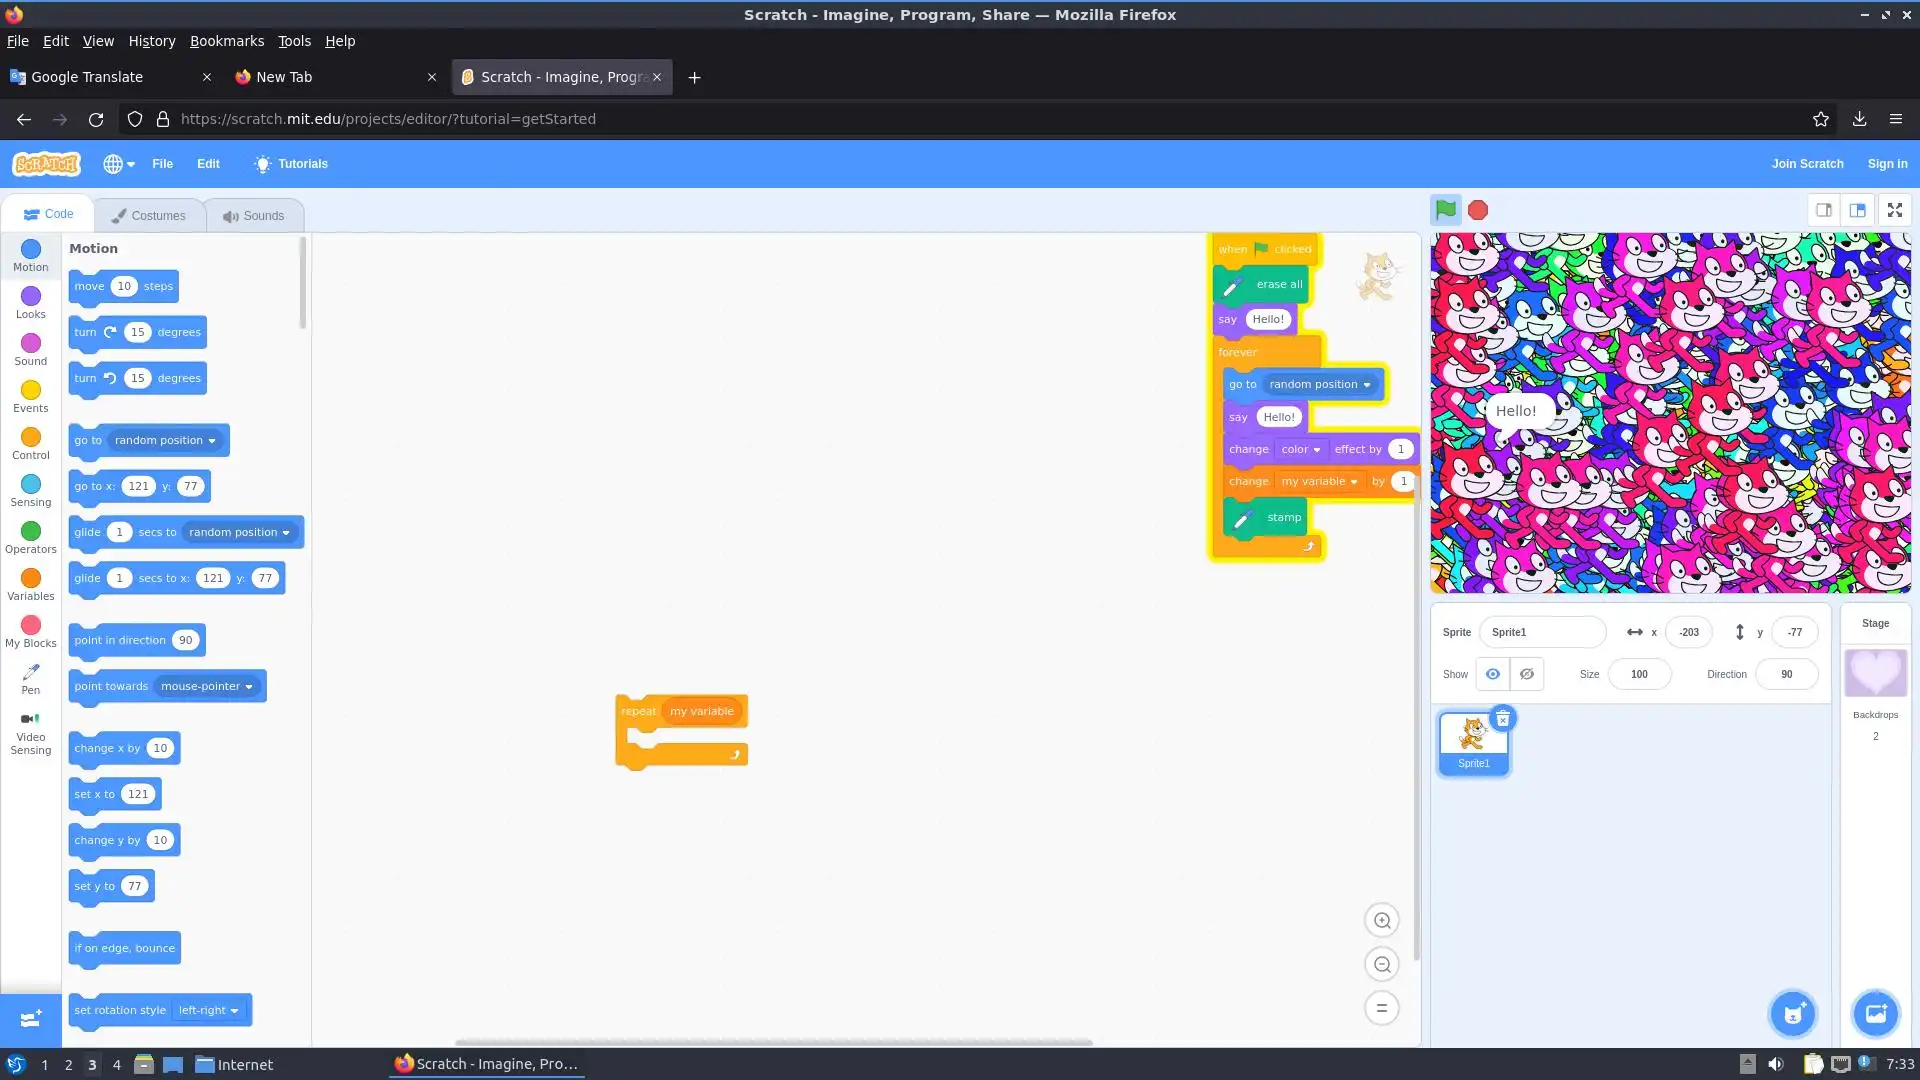Enter full screen stage mode
The image size is (1920, 1080).
point(1894,210)
